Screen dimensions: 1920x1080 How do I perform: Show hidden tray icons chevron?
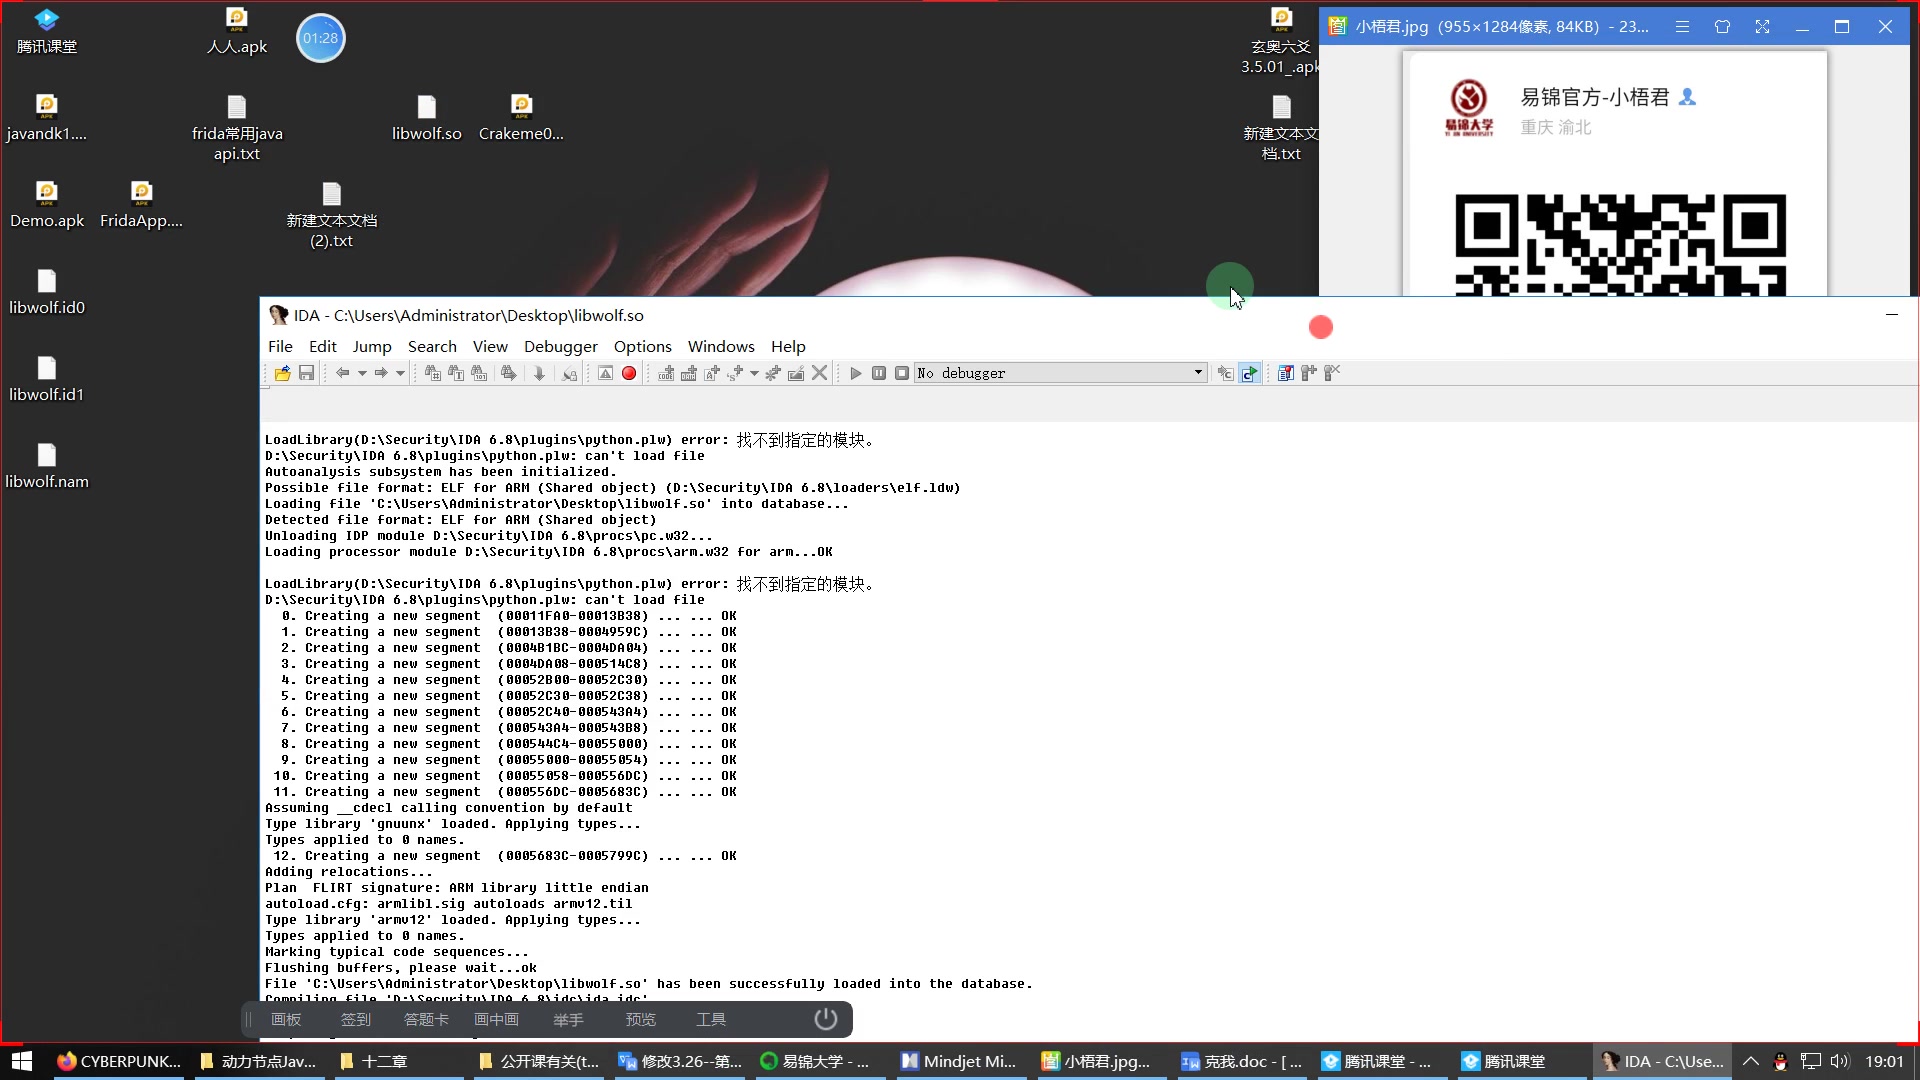[1751, 1061]
